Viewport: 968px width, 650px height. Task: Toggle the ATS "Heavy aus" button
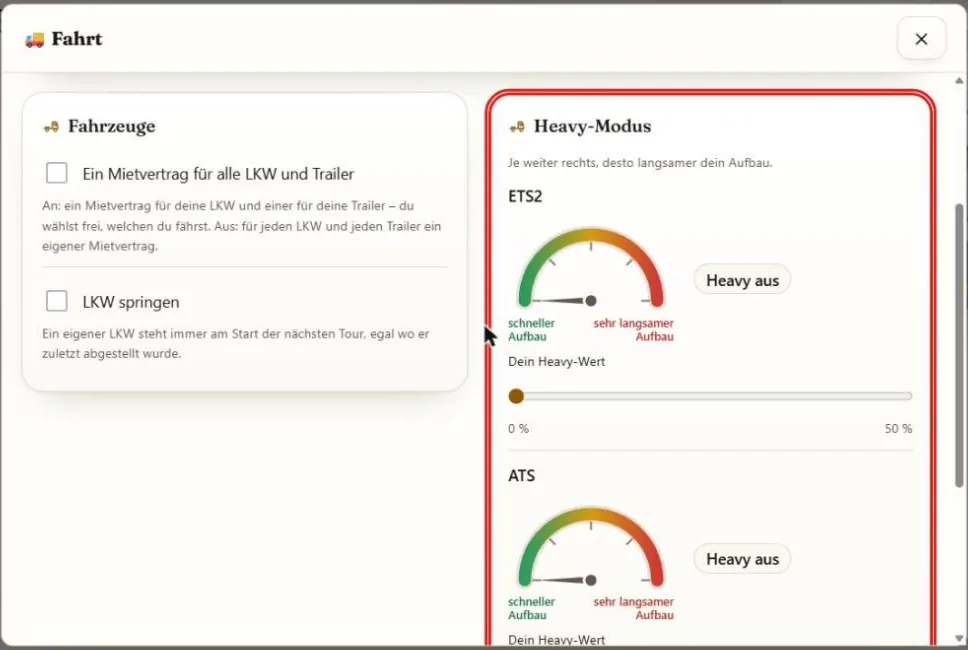tap(742, 559)
